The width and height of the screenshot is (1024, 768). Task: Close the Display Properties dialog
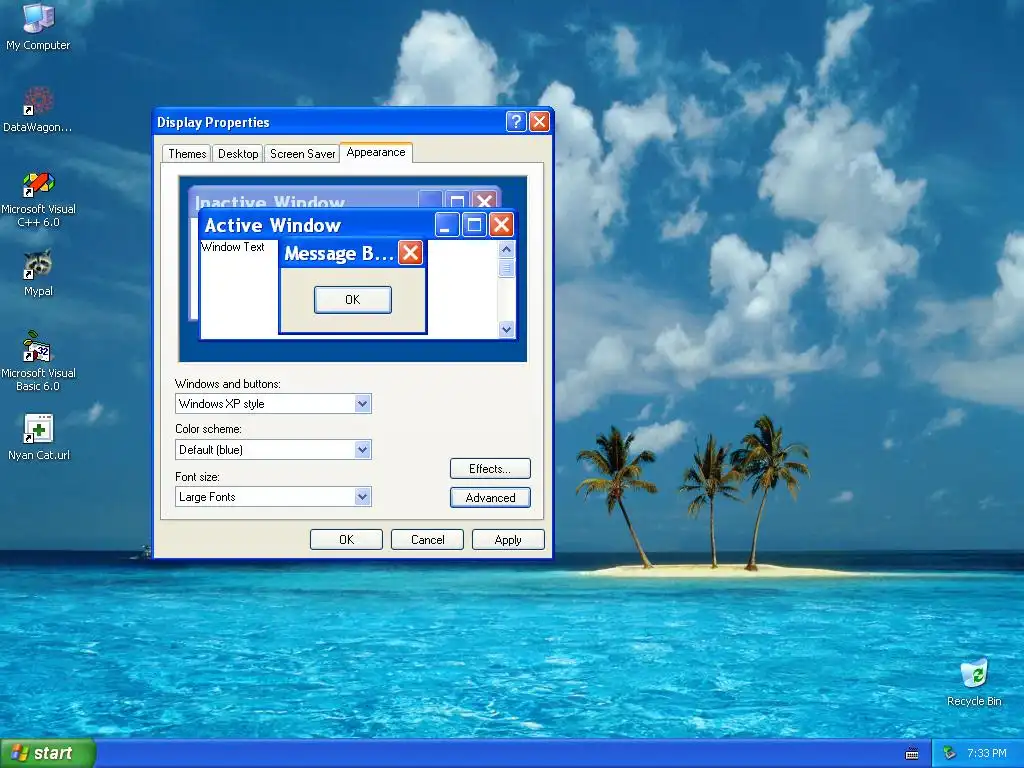(539, 121)
